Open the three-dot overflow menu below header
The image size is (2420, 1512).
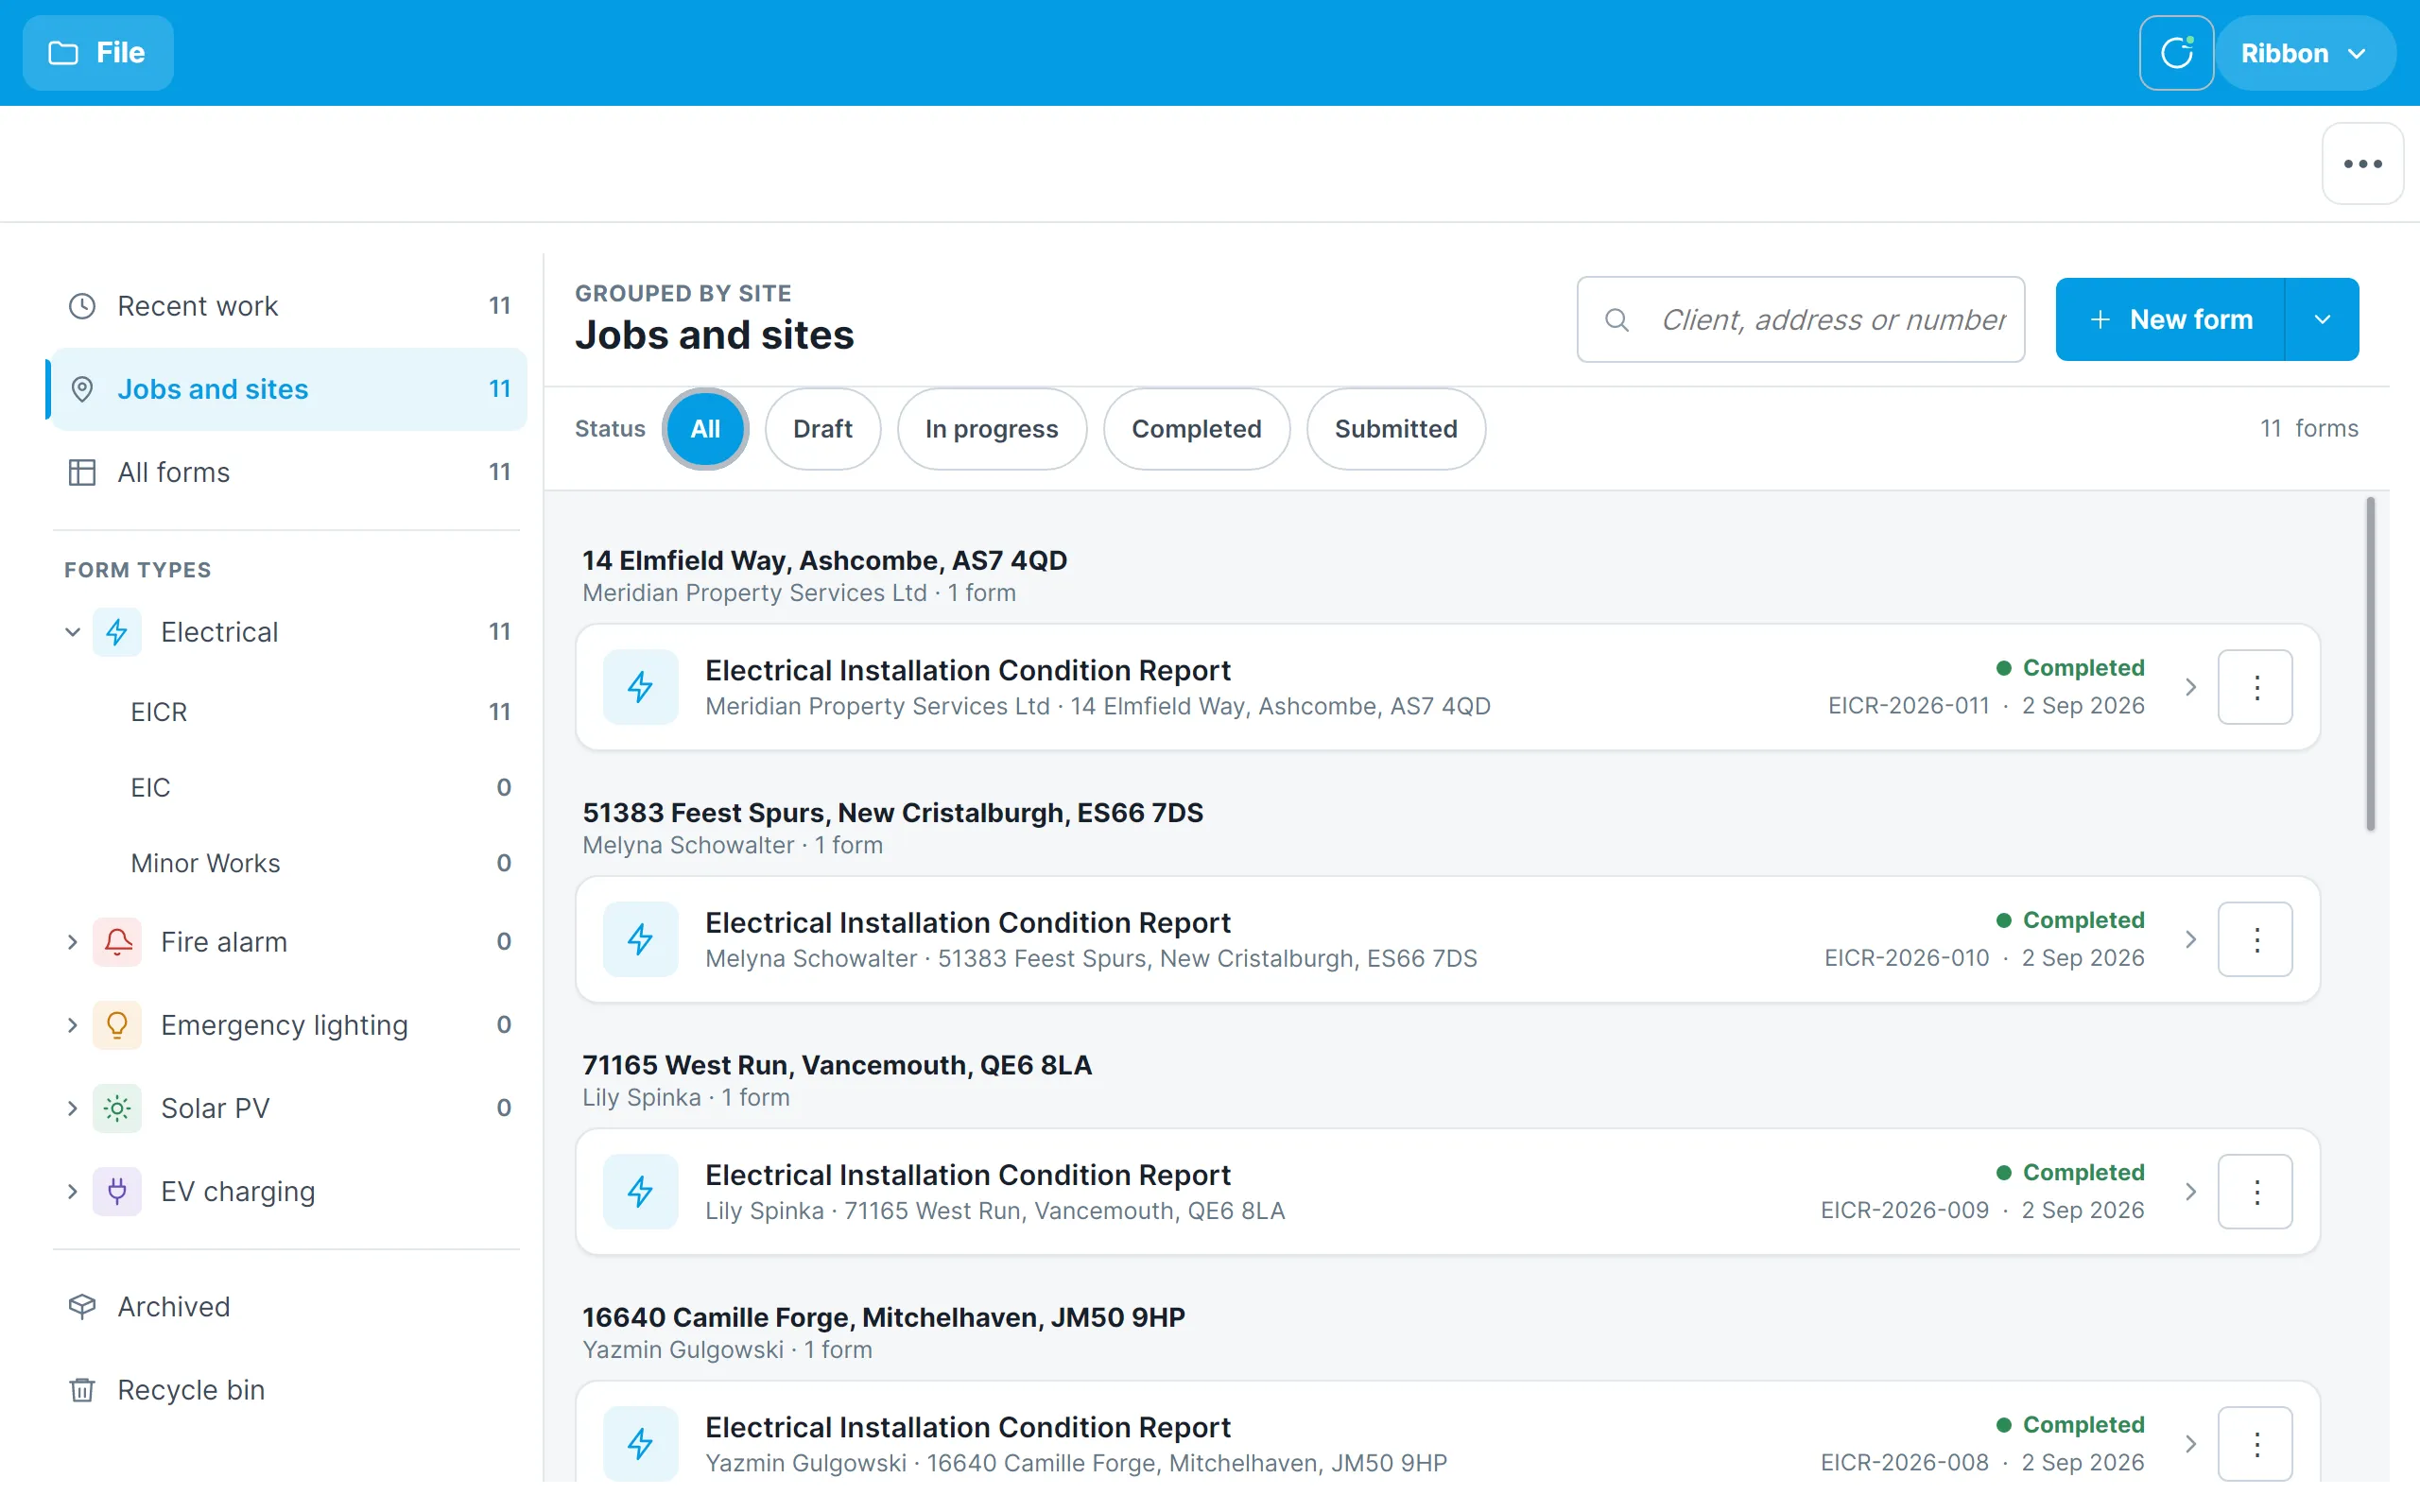click(2362, 164)
